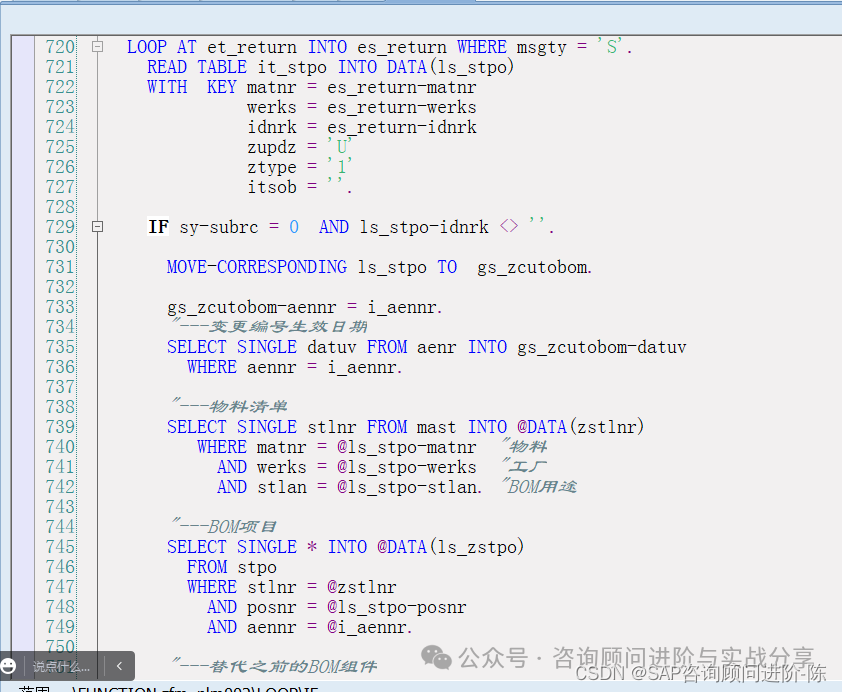Click 'WHERE' keyword on line 736
The height and width of the screenshot is (692, 842).
pos(212,367)
